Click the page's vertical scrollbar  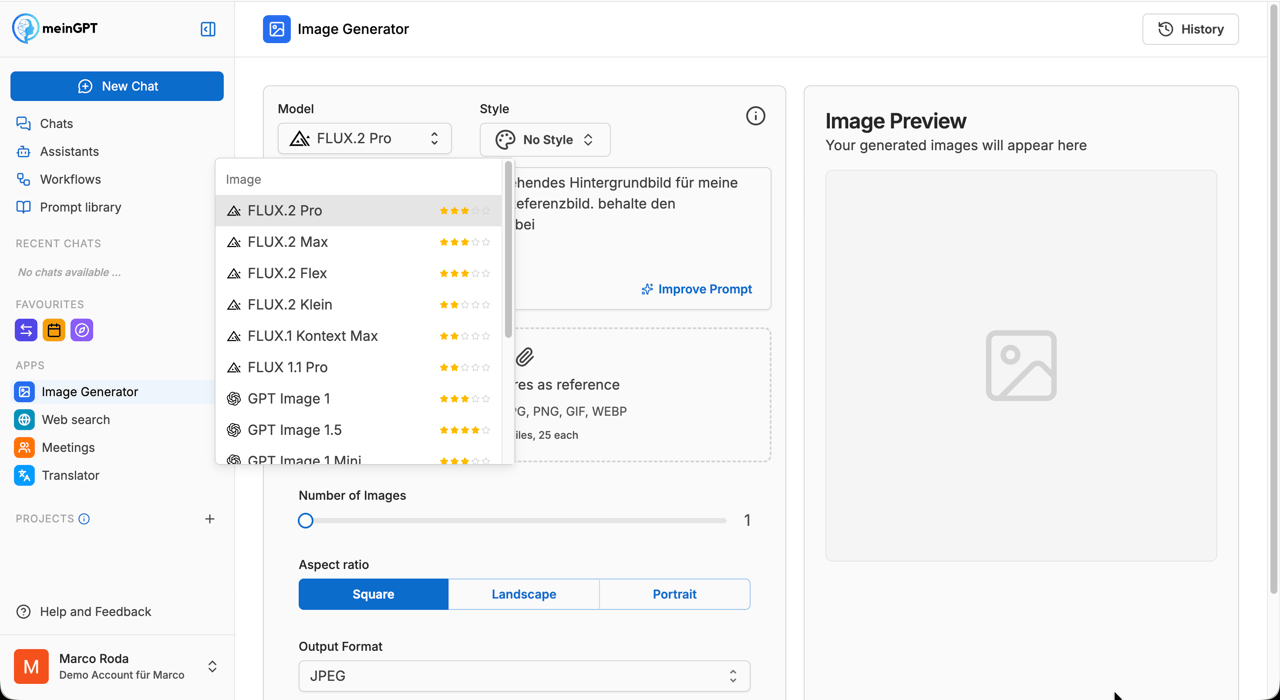pos(1273,300)
